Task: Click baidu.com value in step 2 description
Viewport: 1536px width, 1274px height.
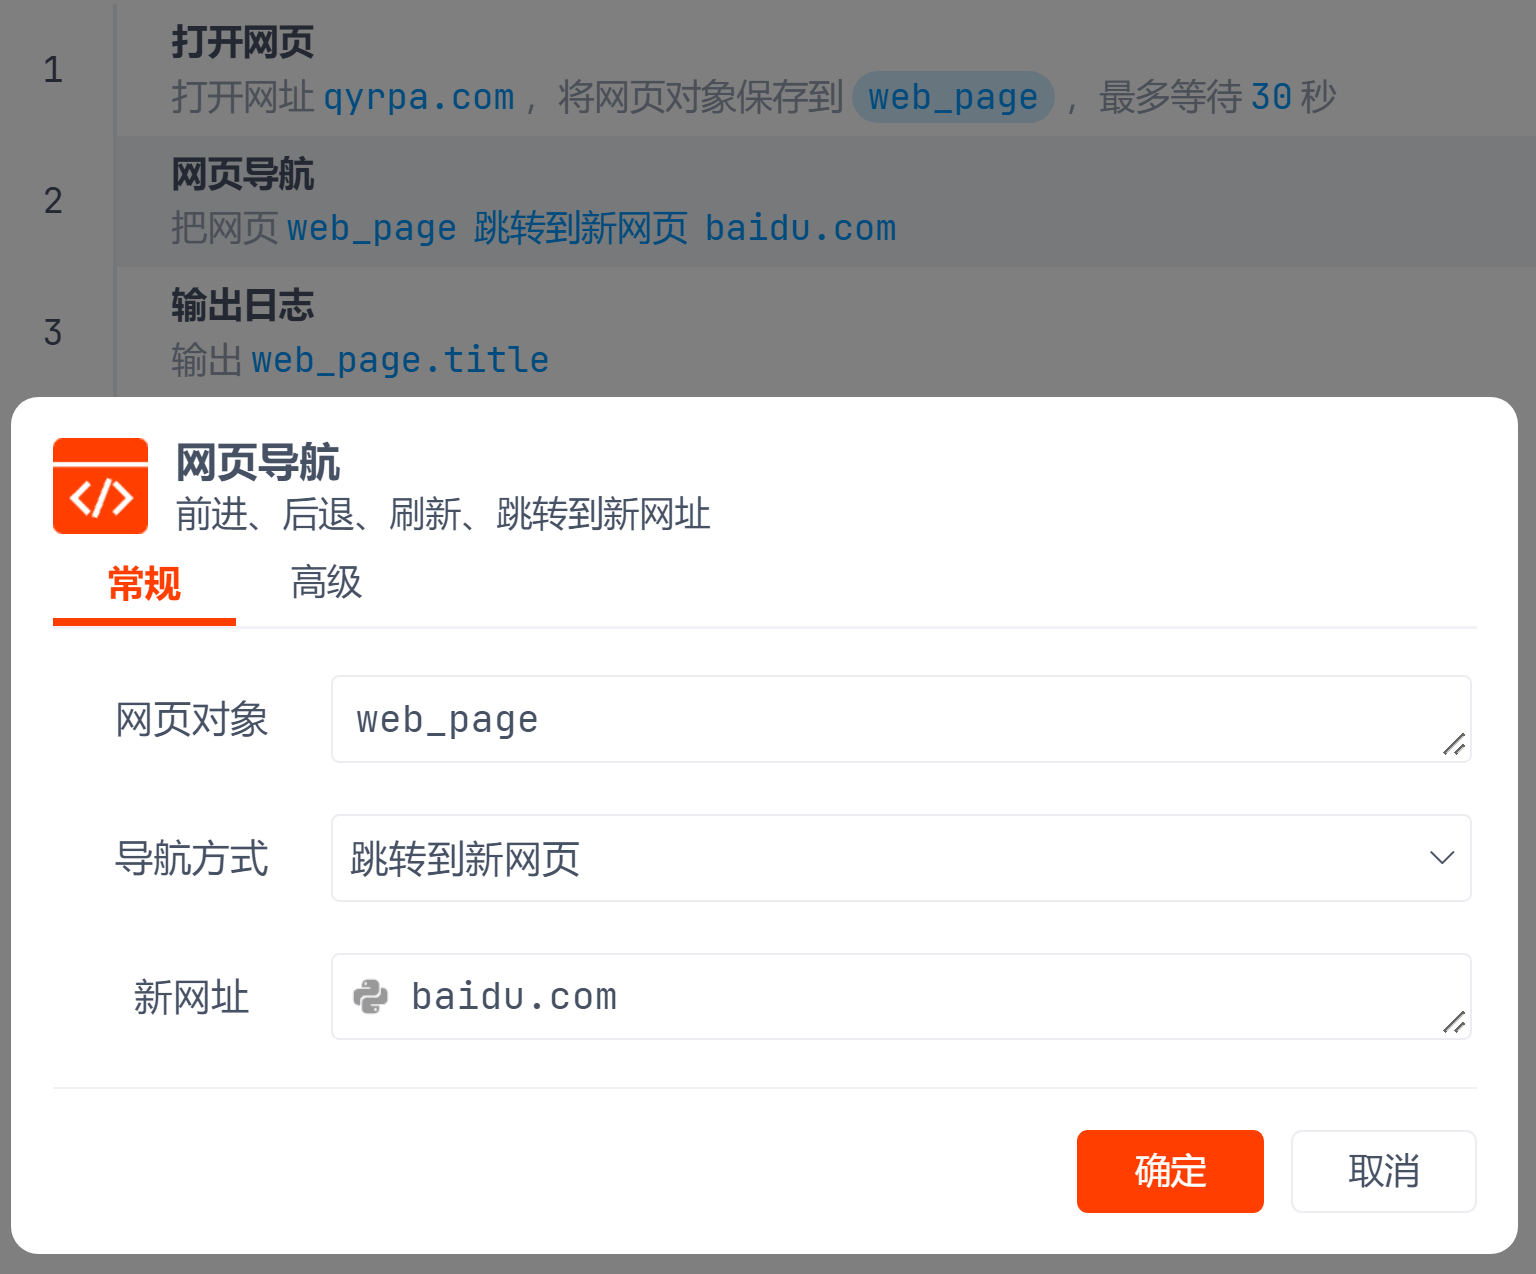Action: [800, 229]
